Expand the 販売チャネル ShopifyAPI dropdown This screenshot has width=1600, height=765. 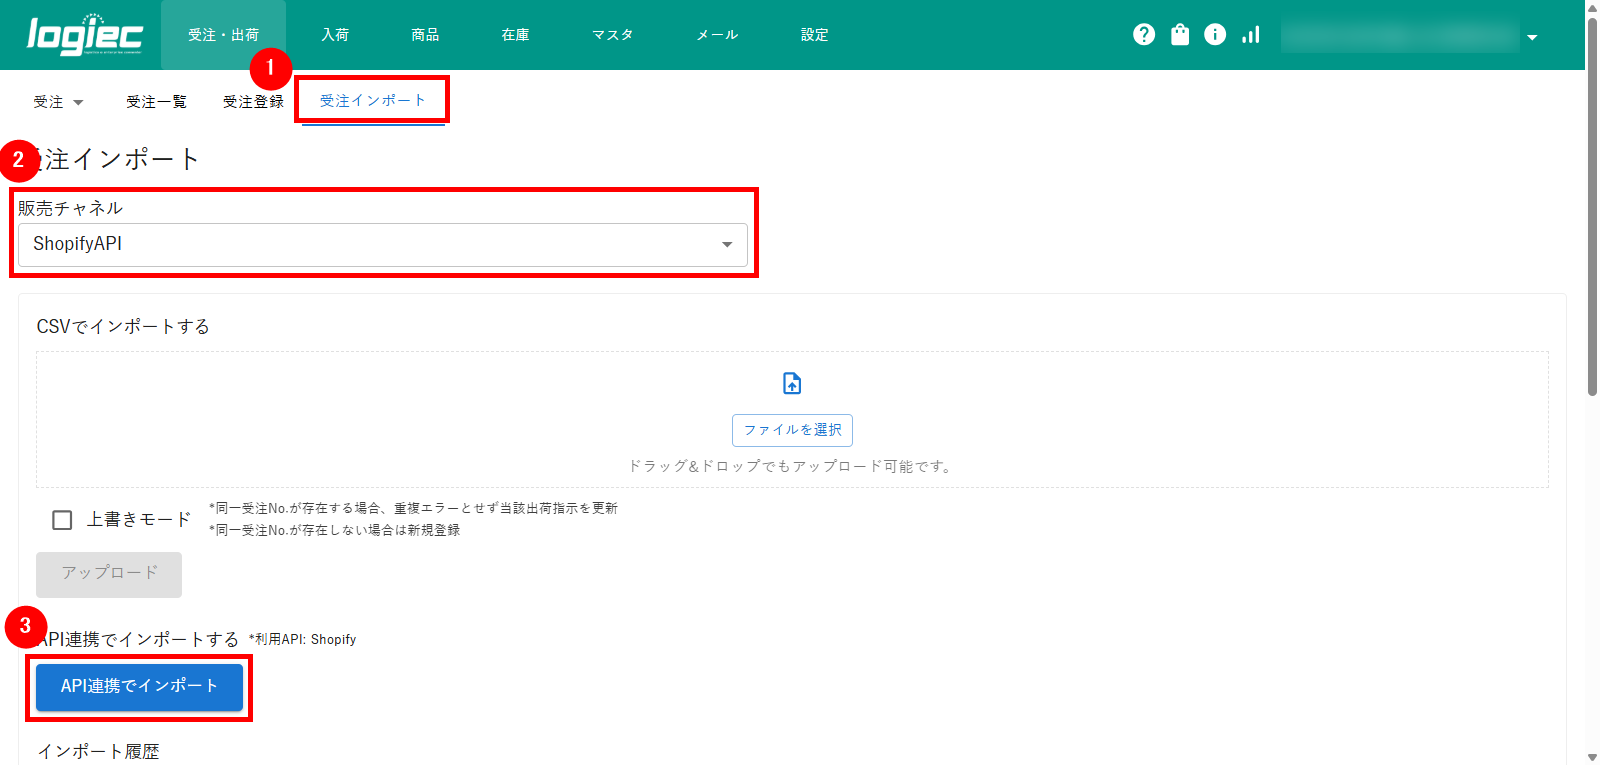[x=382, y=244]
